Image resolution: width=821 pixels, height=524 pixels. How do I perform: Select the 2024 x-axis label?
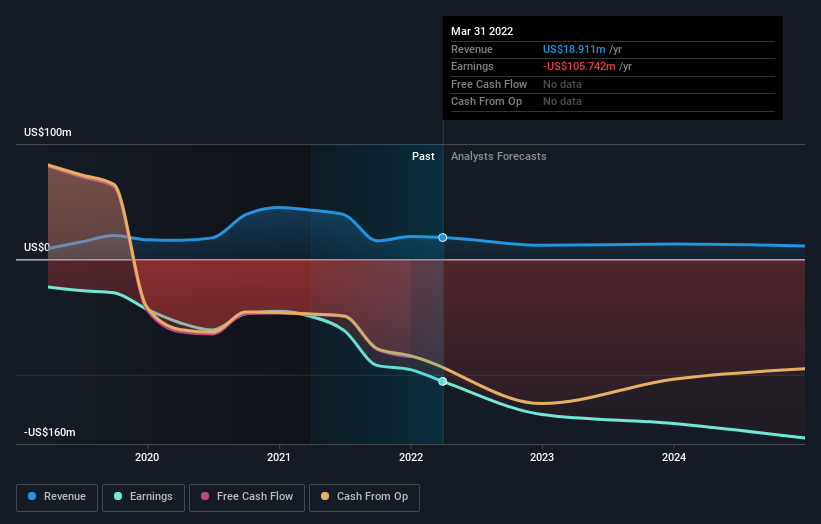coord(674,457)
